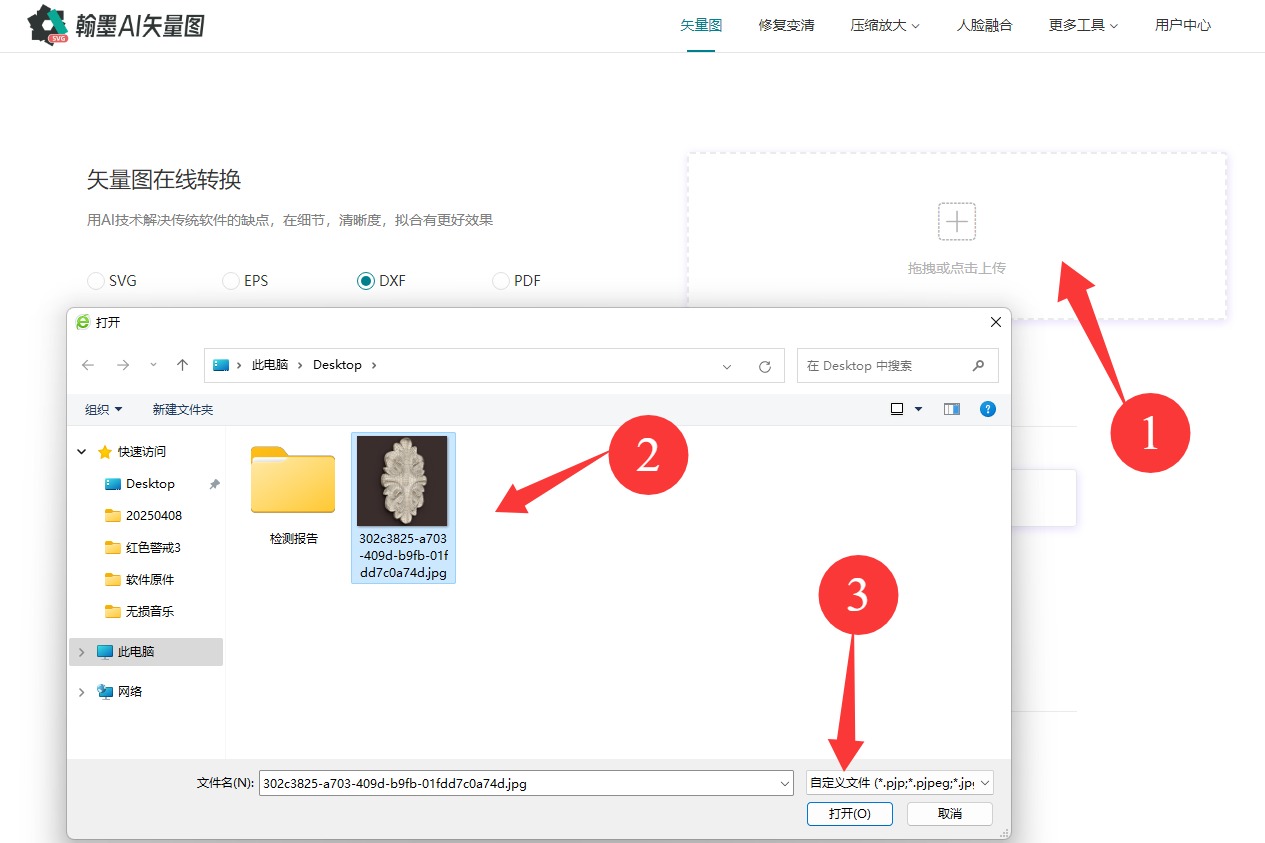
Task: Select the EPS output format
Action: [231, 281]
